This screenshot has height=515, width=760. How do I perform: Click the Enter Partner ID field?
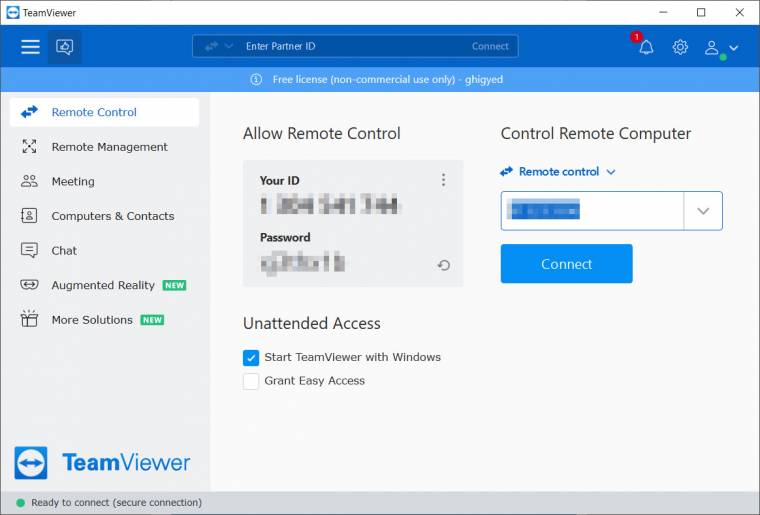[354, 46]
